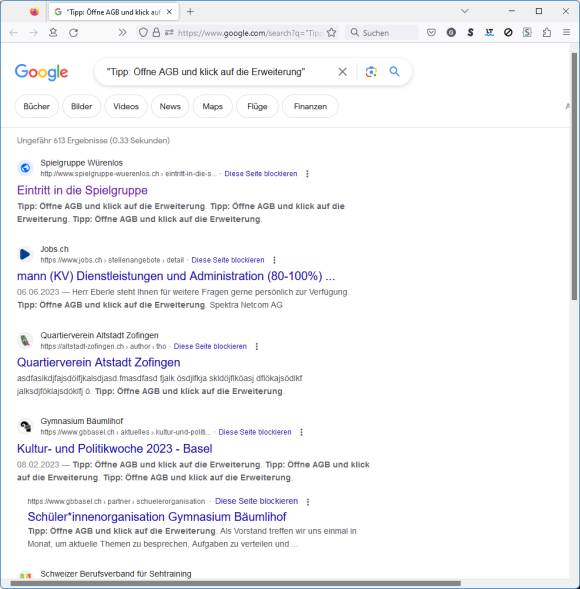580x589 pixels.
Task: Open the three-dot menu for the schuelerorganisation result
Action: (308, 502)
